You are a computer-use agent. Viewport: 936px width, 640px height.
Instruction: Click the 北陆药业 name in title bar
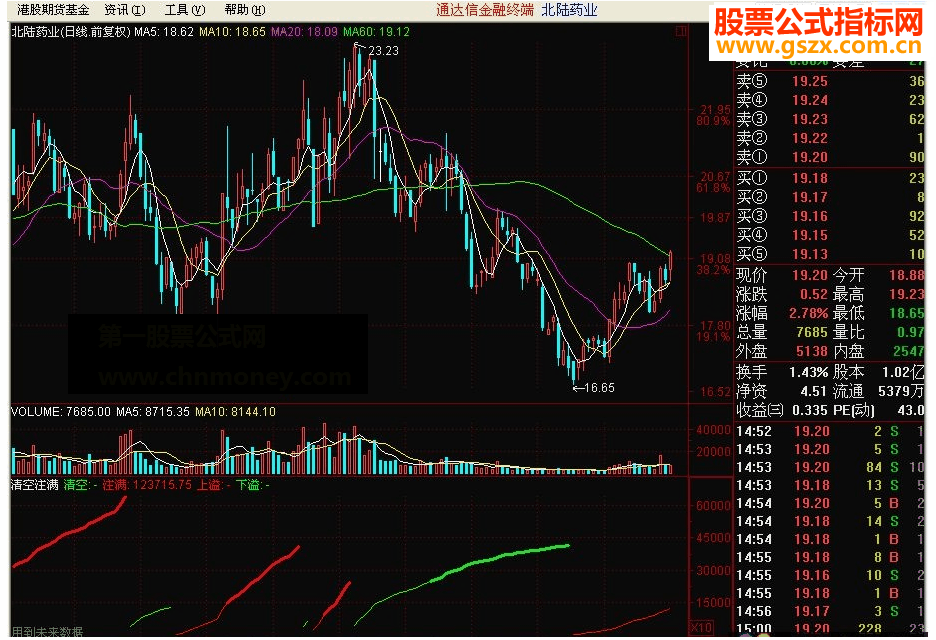click(x=569, y=10)
